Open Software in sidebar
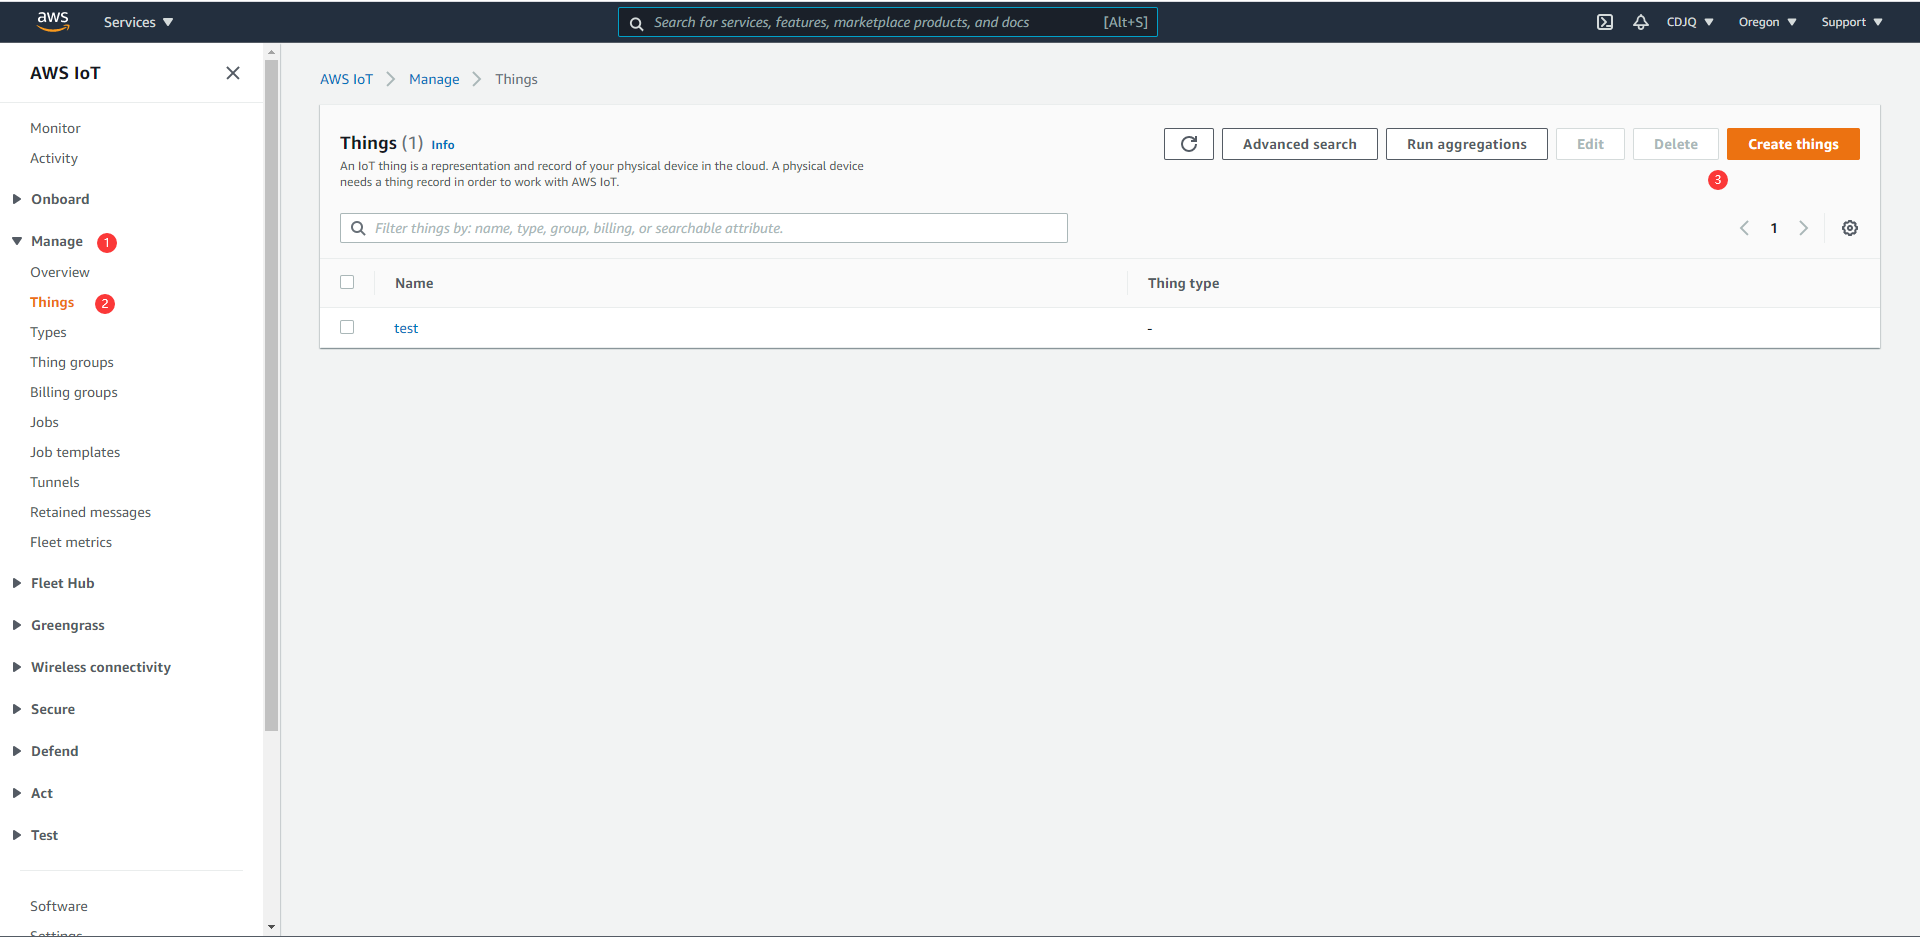This screenshot has width=1920, height=937. click(59, 906)
